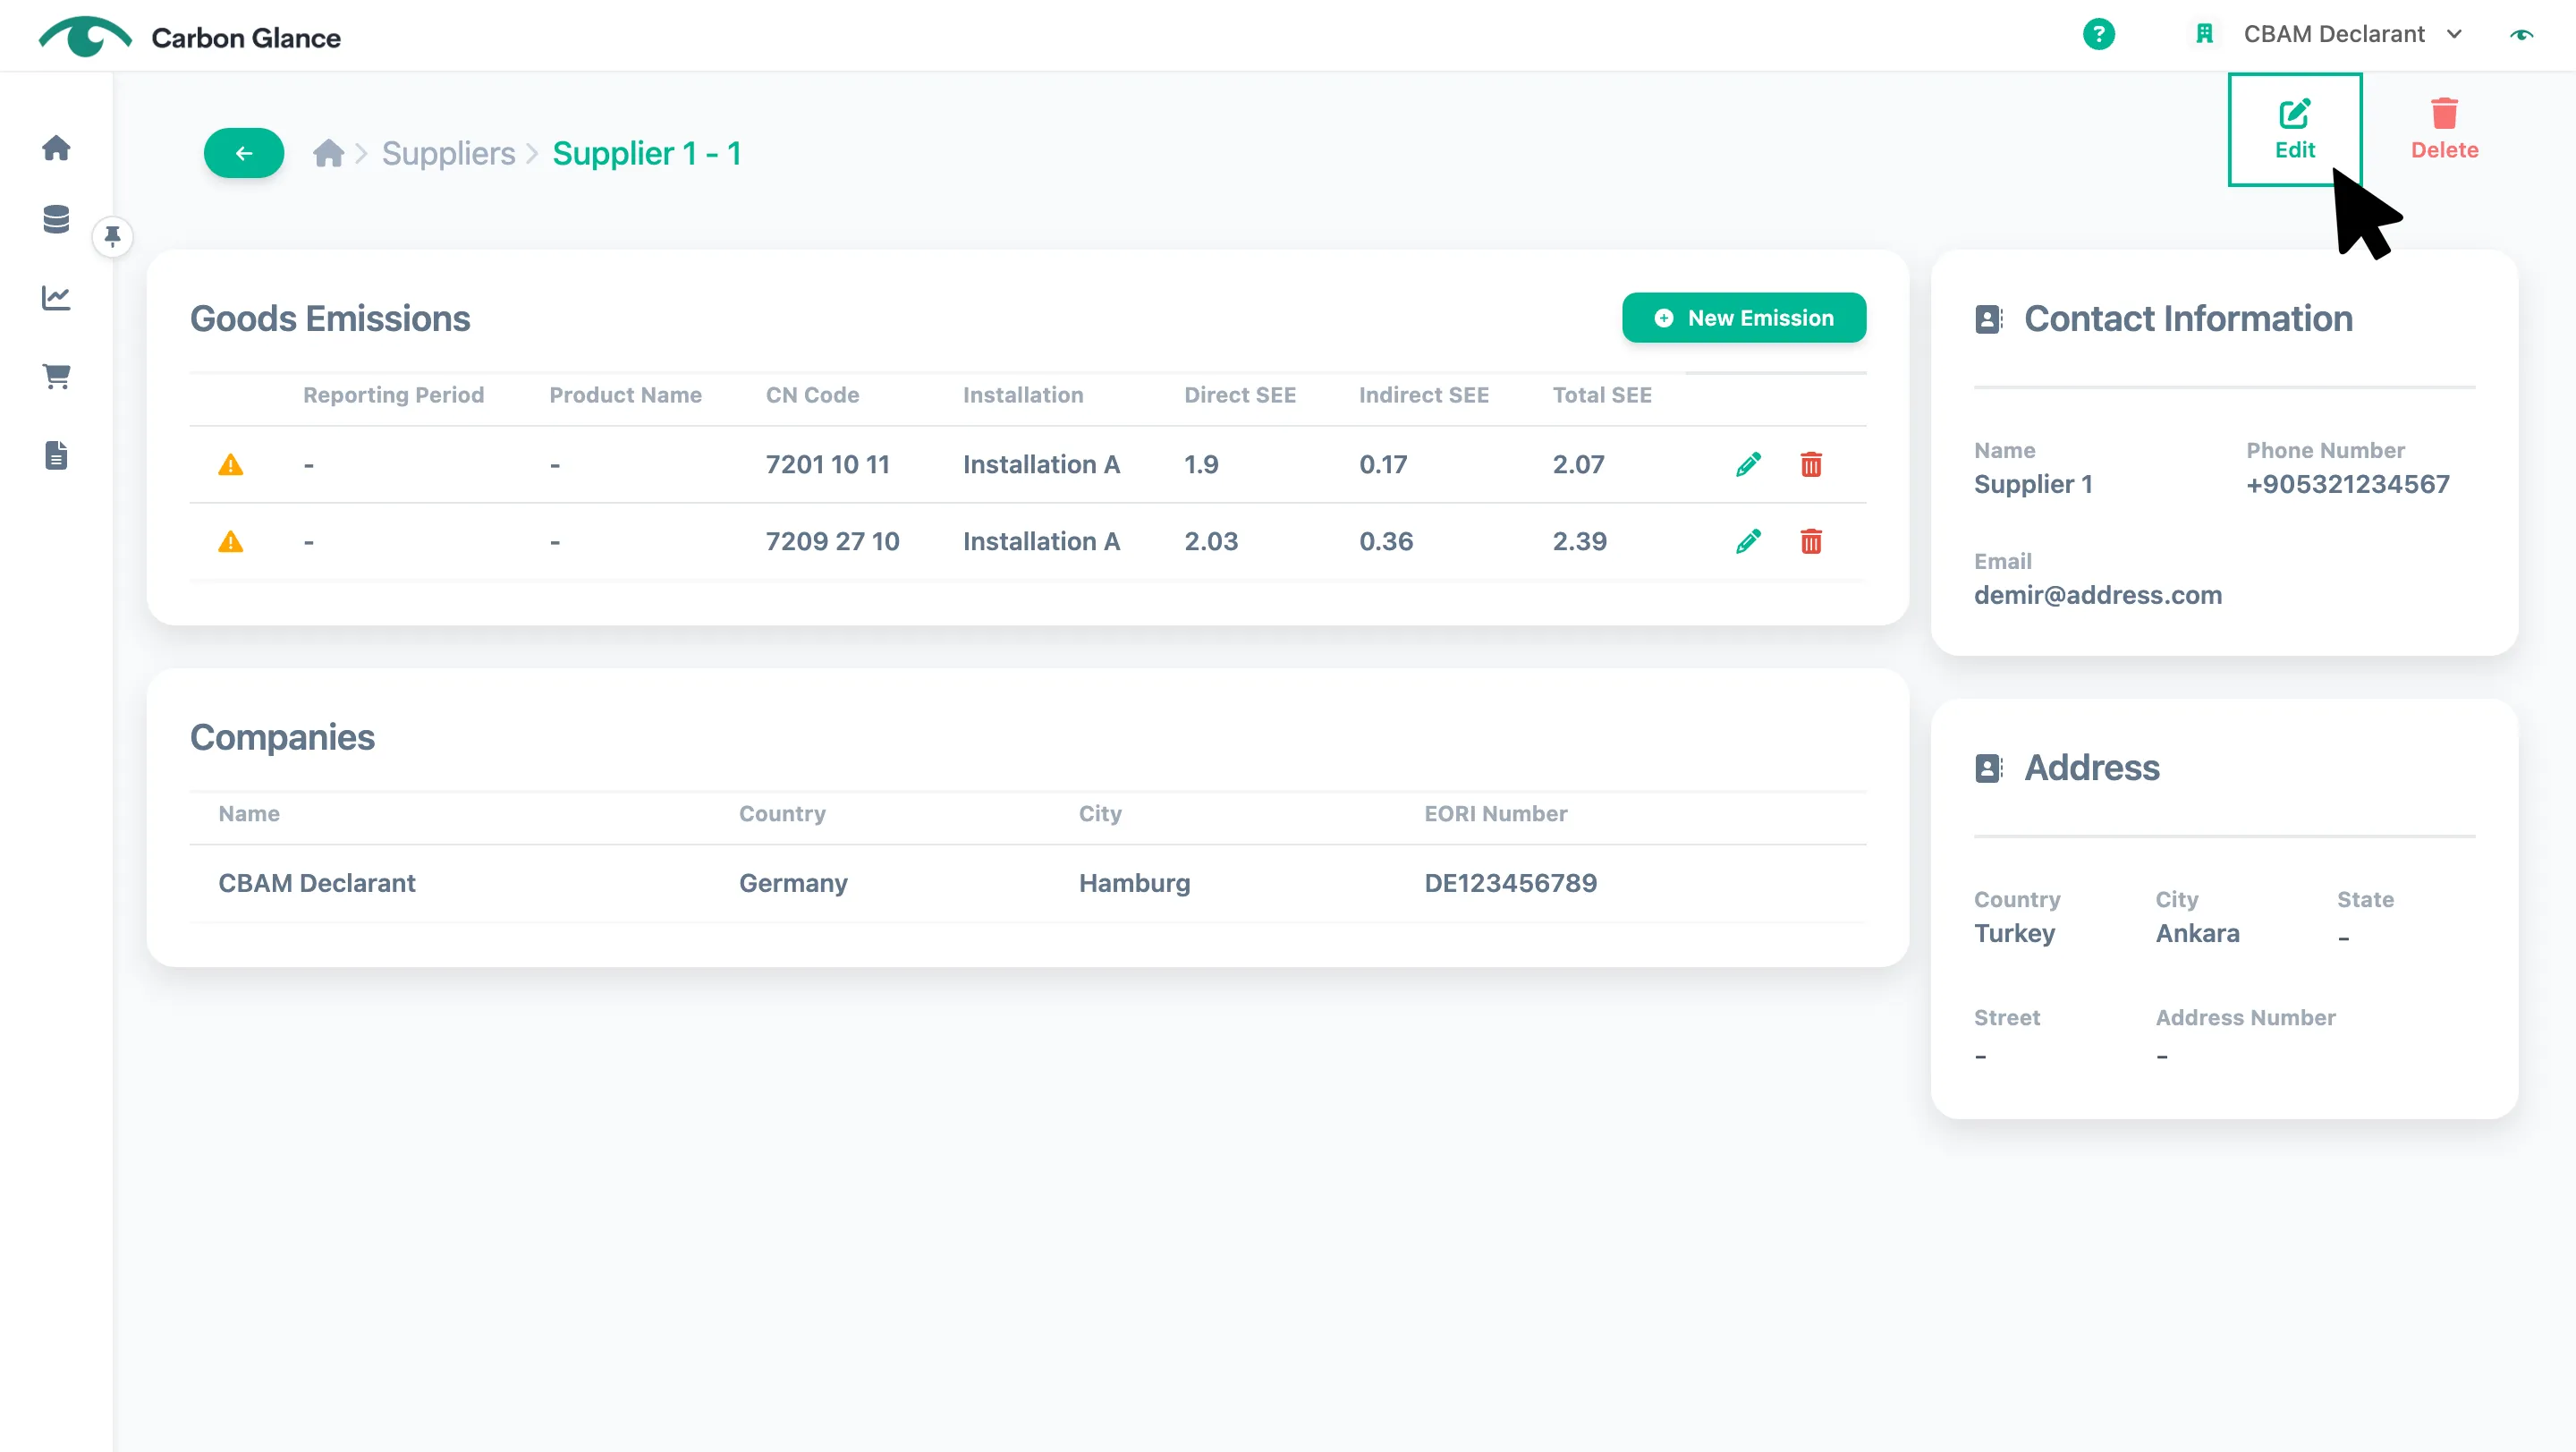Image resolution: width=2576 pixels, height=1452 pixels.
Task: Click the Carbon Glance logo
Action: tap(190, 37)
